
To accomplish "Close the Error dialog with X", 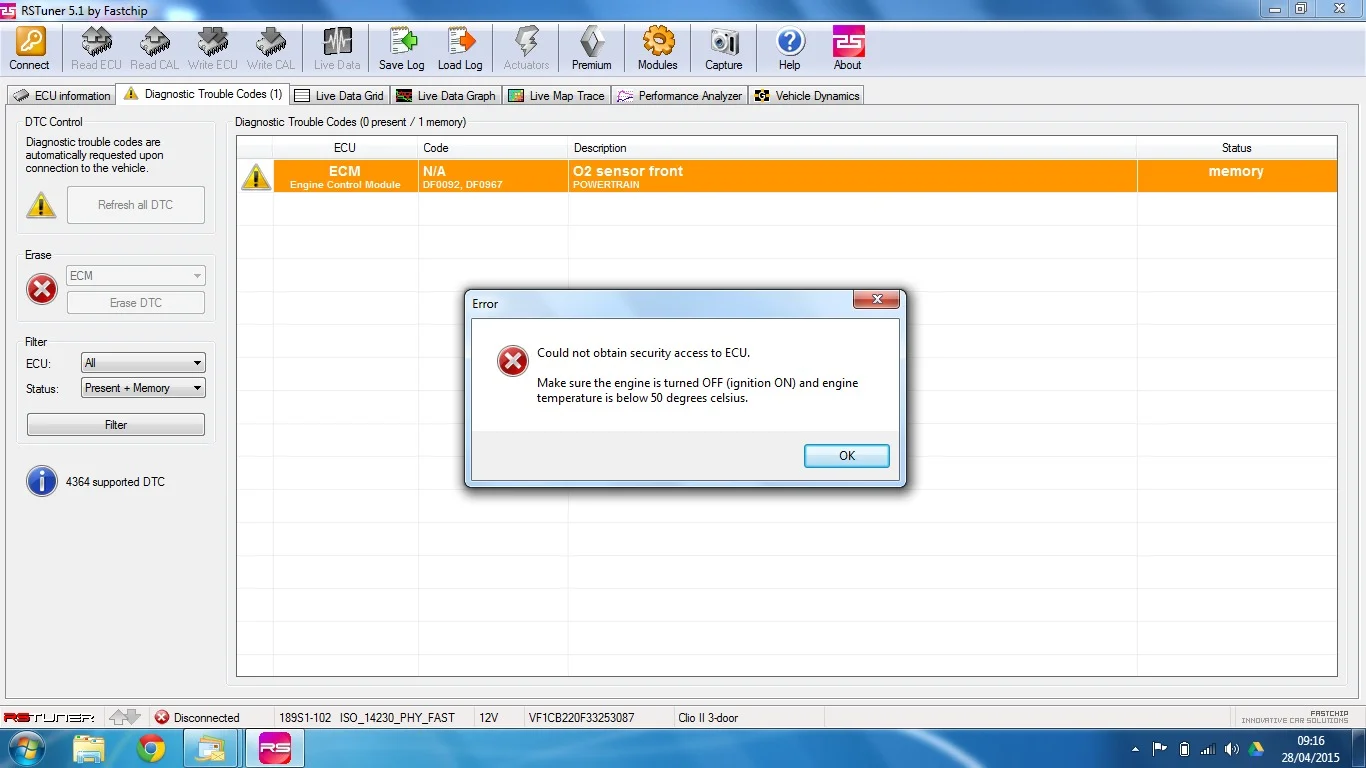I will [877, 300].
